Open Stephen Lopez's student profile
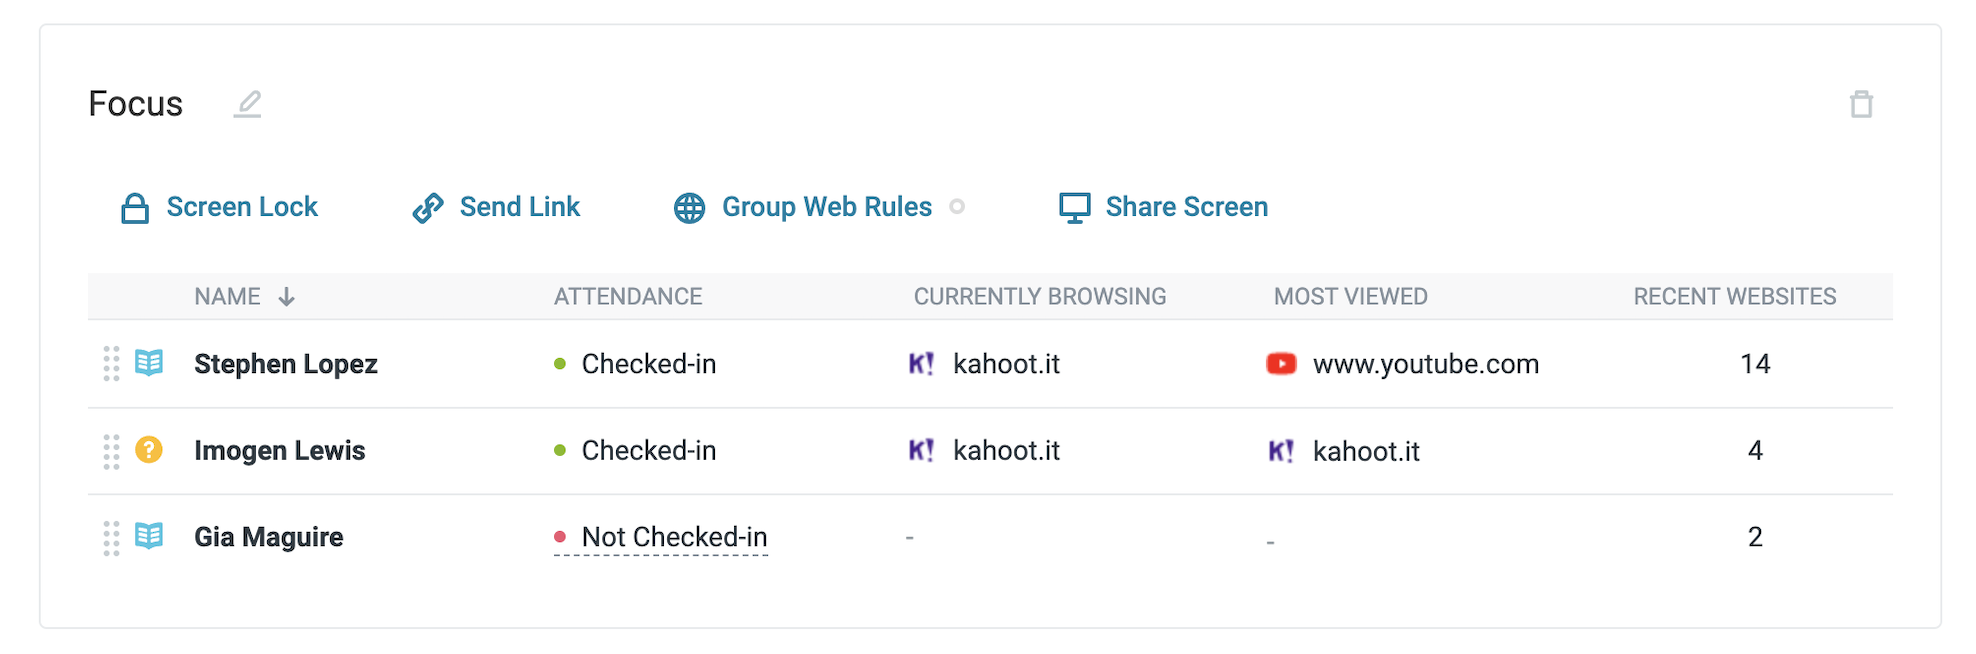This screenshot has height=654, width=1976. coord(286,364)
